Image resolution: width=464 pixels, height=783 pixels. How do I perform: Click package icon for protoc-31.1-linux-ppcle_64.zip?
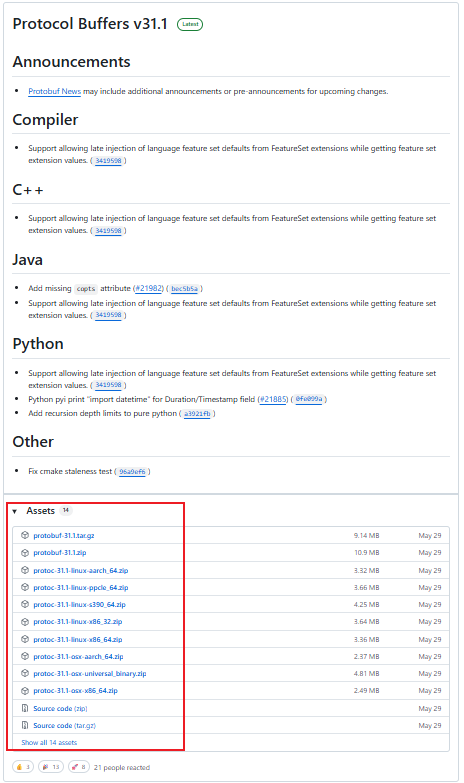[25, 587]
